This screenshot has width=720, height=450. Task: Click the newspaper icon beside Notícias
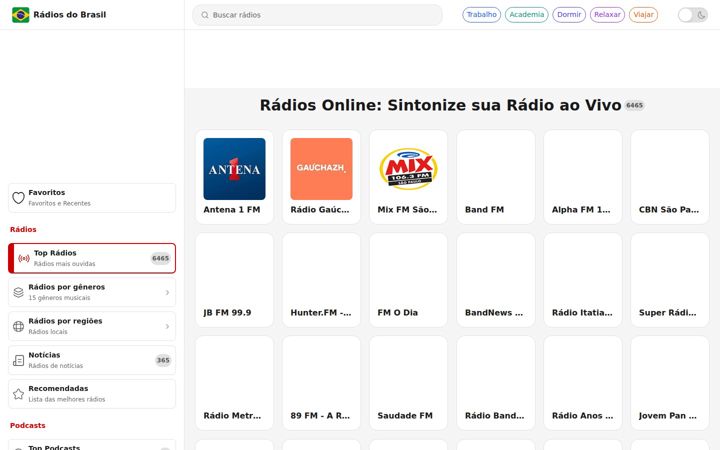point(18,360)
